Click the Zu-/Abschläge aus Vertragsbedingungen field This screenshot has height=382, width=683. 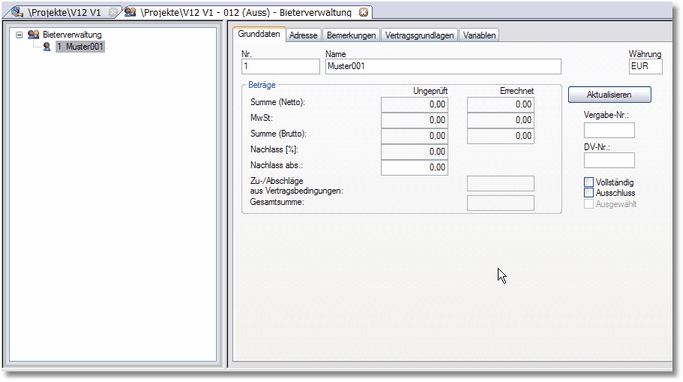[500, 183]
